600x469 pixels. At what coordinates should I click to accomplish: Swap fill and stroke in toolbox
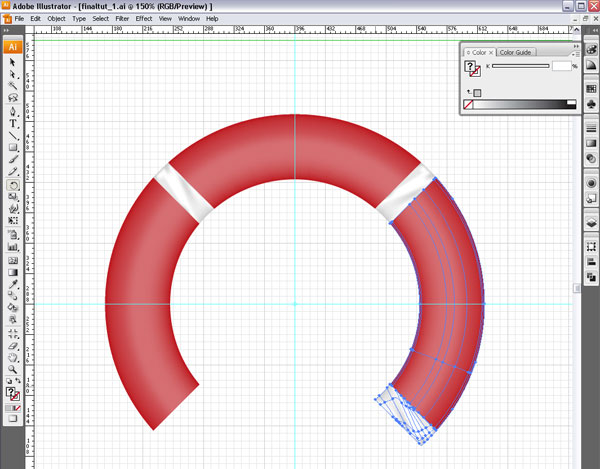click(18, 381)
